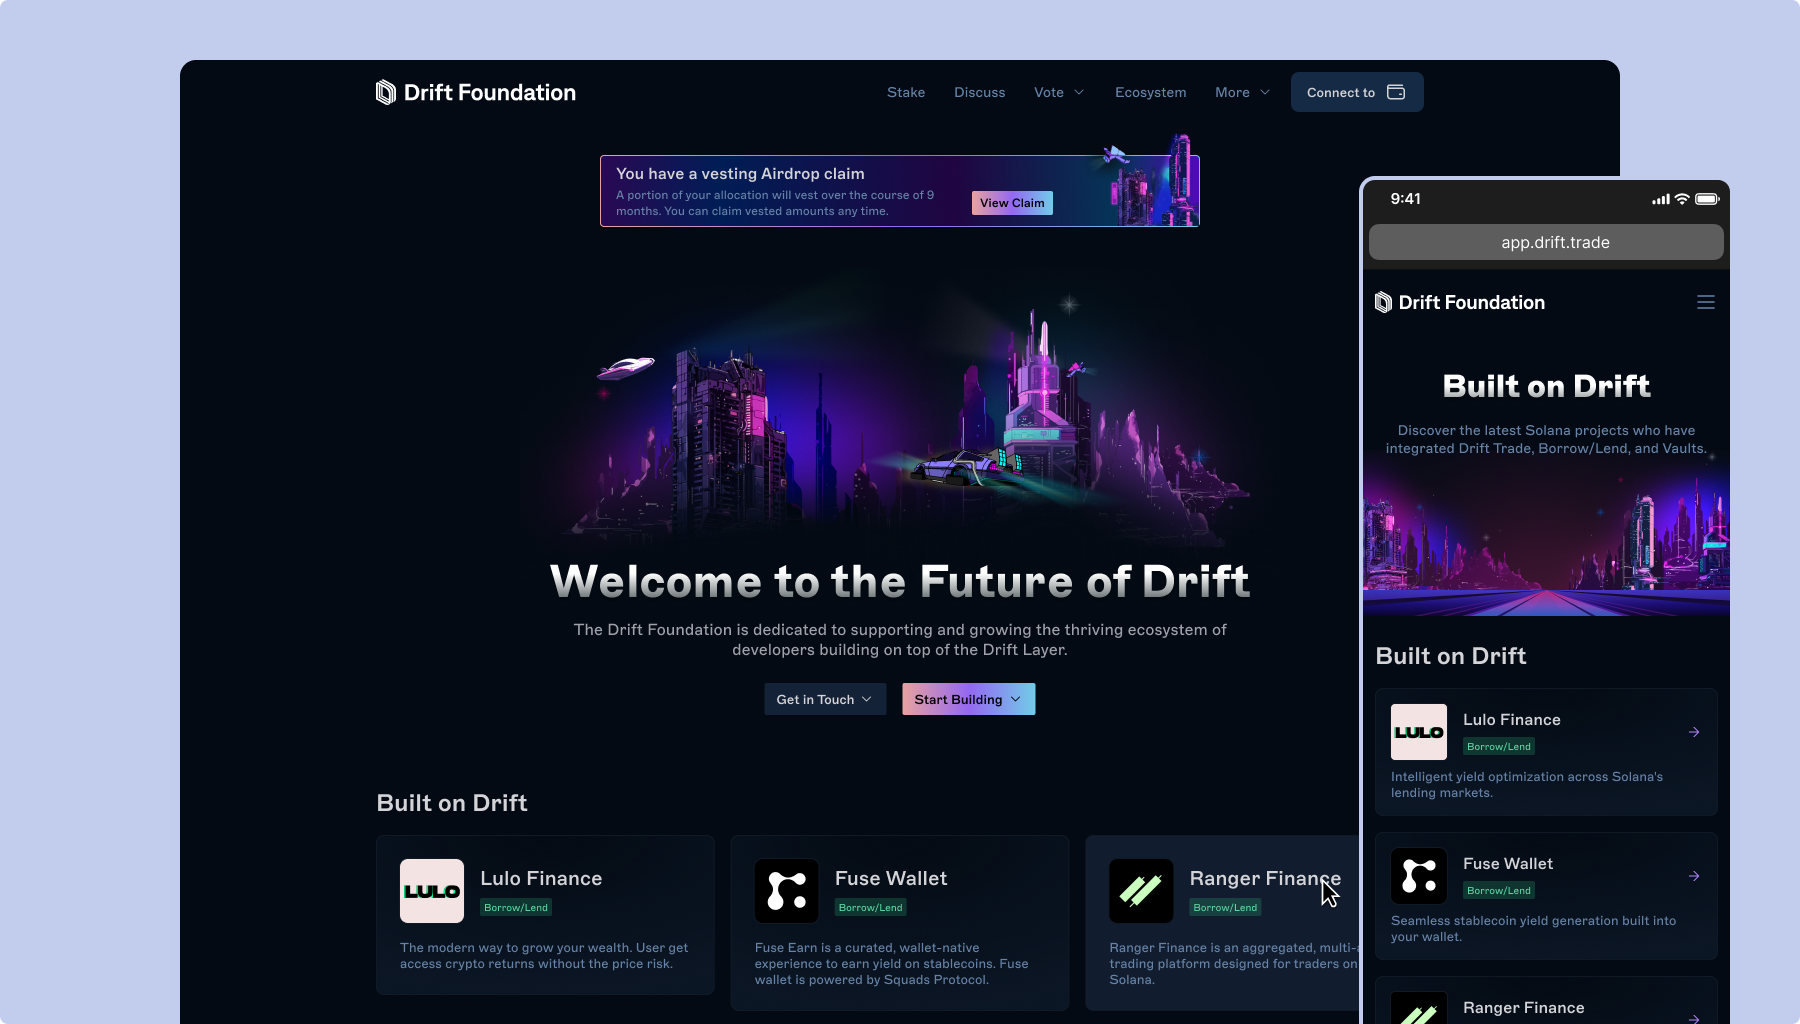The height and width of the screenshot is (1024, 1800).
Task: Open the mobile hamburger menu
Action: click(1706, 302)
